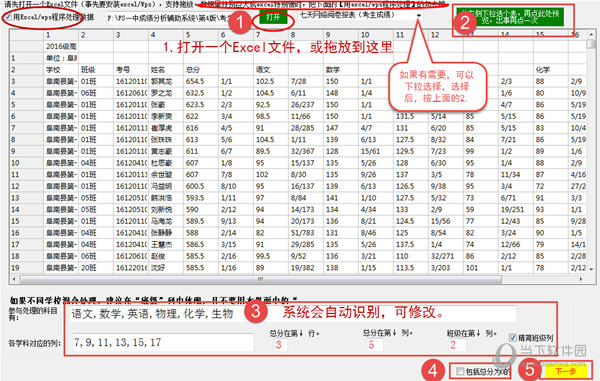Viewport: 600px width, 381px height.
Task: Select the 2016级高 title cell
Action: 61,47
